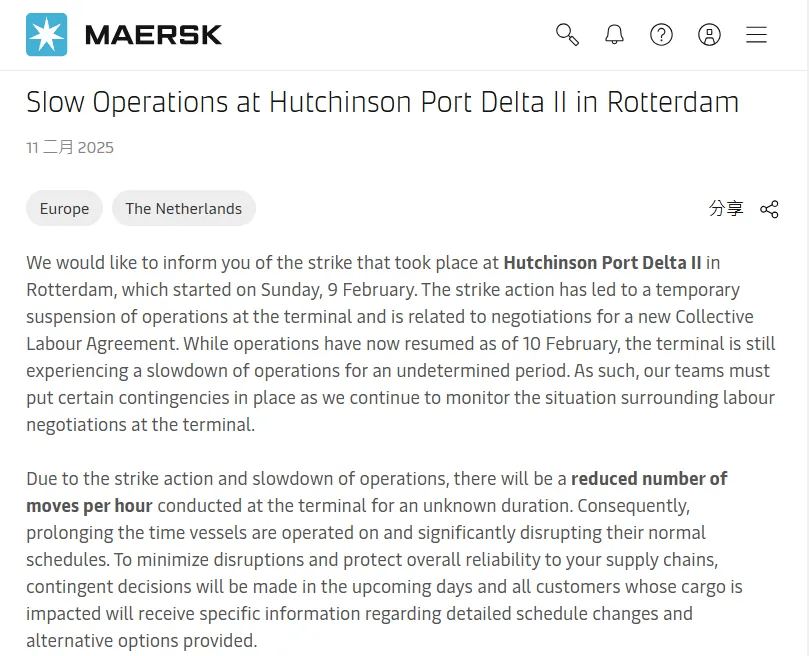Open the search magnifier icon

(x=567, y=35)
